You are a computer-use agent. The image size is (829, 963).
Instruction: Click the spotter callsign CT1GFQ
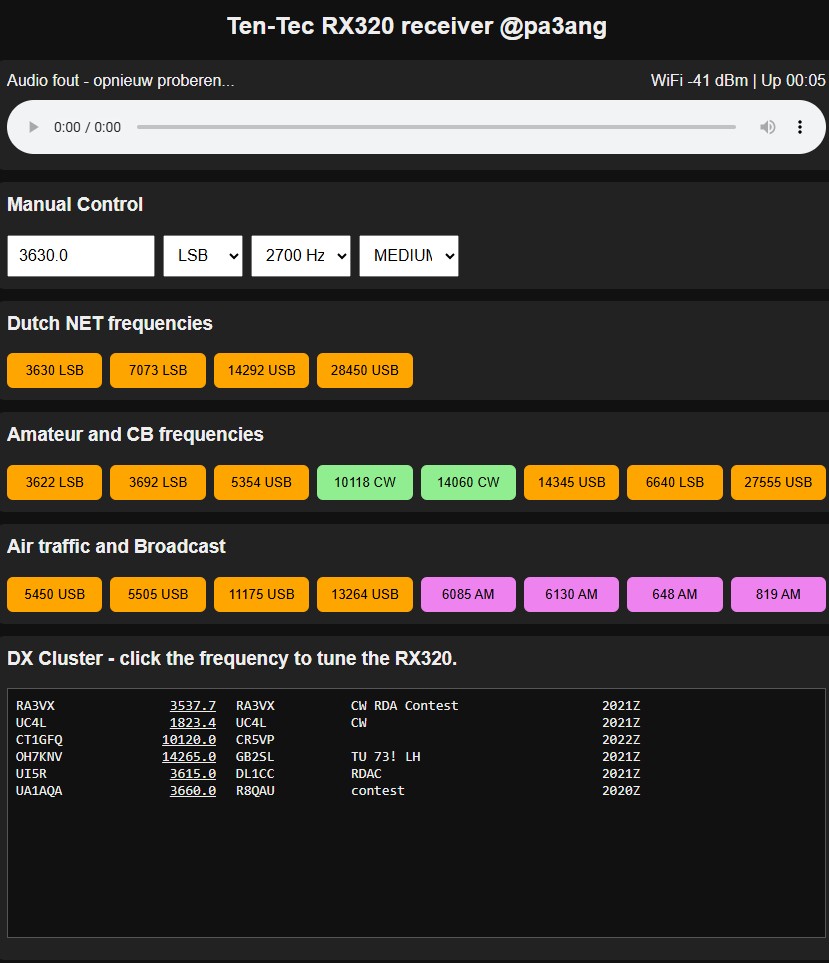(x=39, y=739)
